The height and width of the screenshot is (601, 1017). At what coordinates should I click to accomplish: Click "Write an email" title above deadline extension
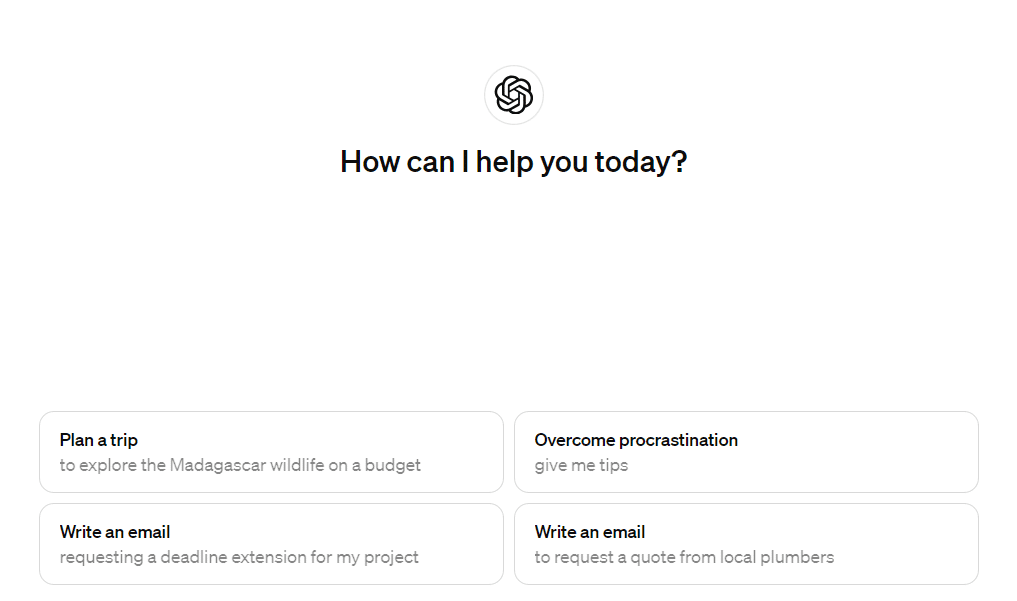click(115, 532)
